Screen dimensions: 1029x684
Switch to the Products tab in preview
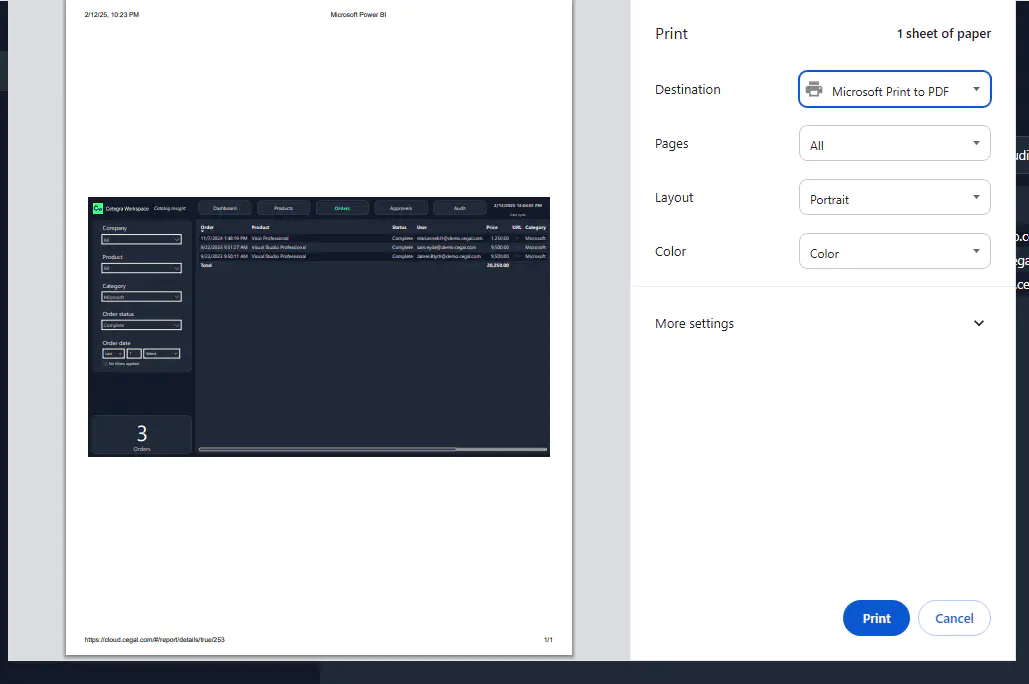(283, 208)
